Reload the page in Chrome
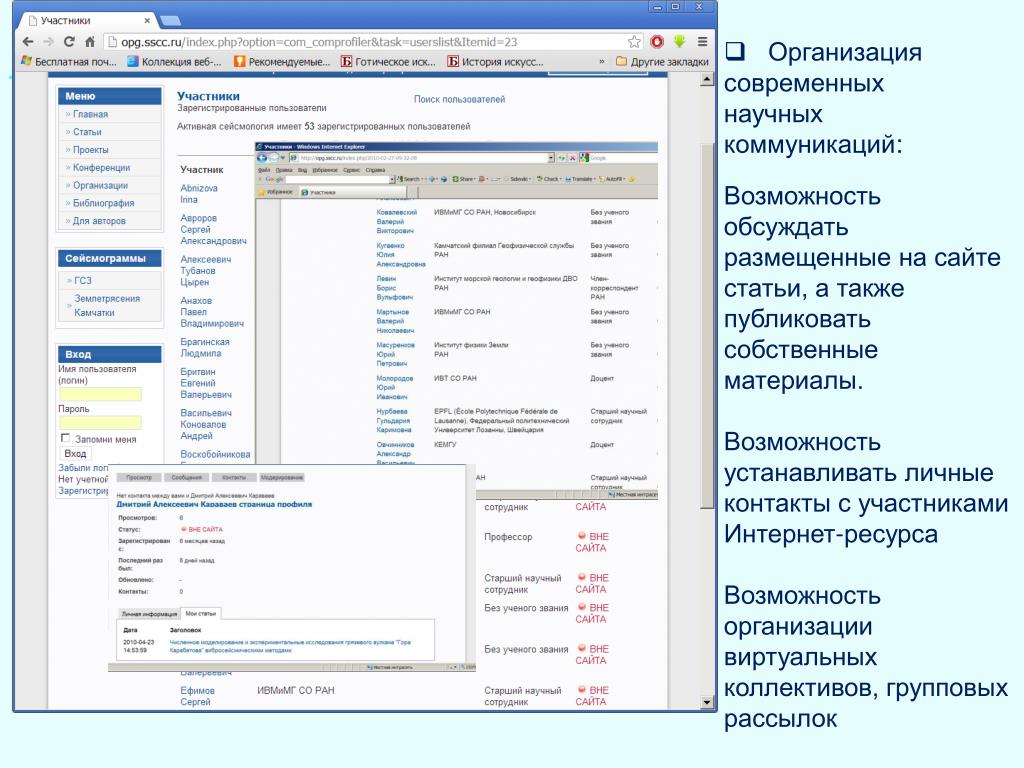The width and height of the screenshot is (1024, 768). (x=69, y=42)
